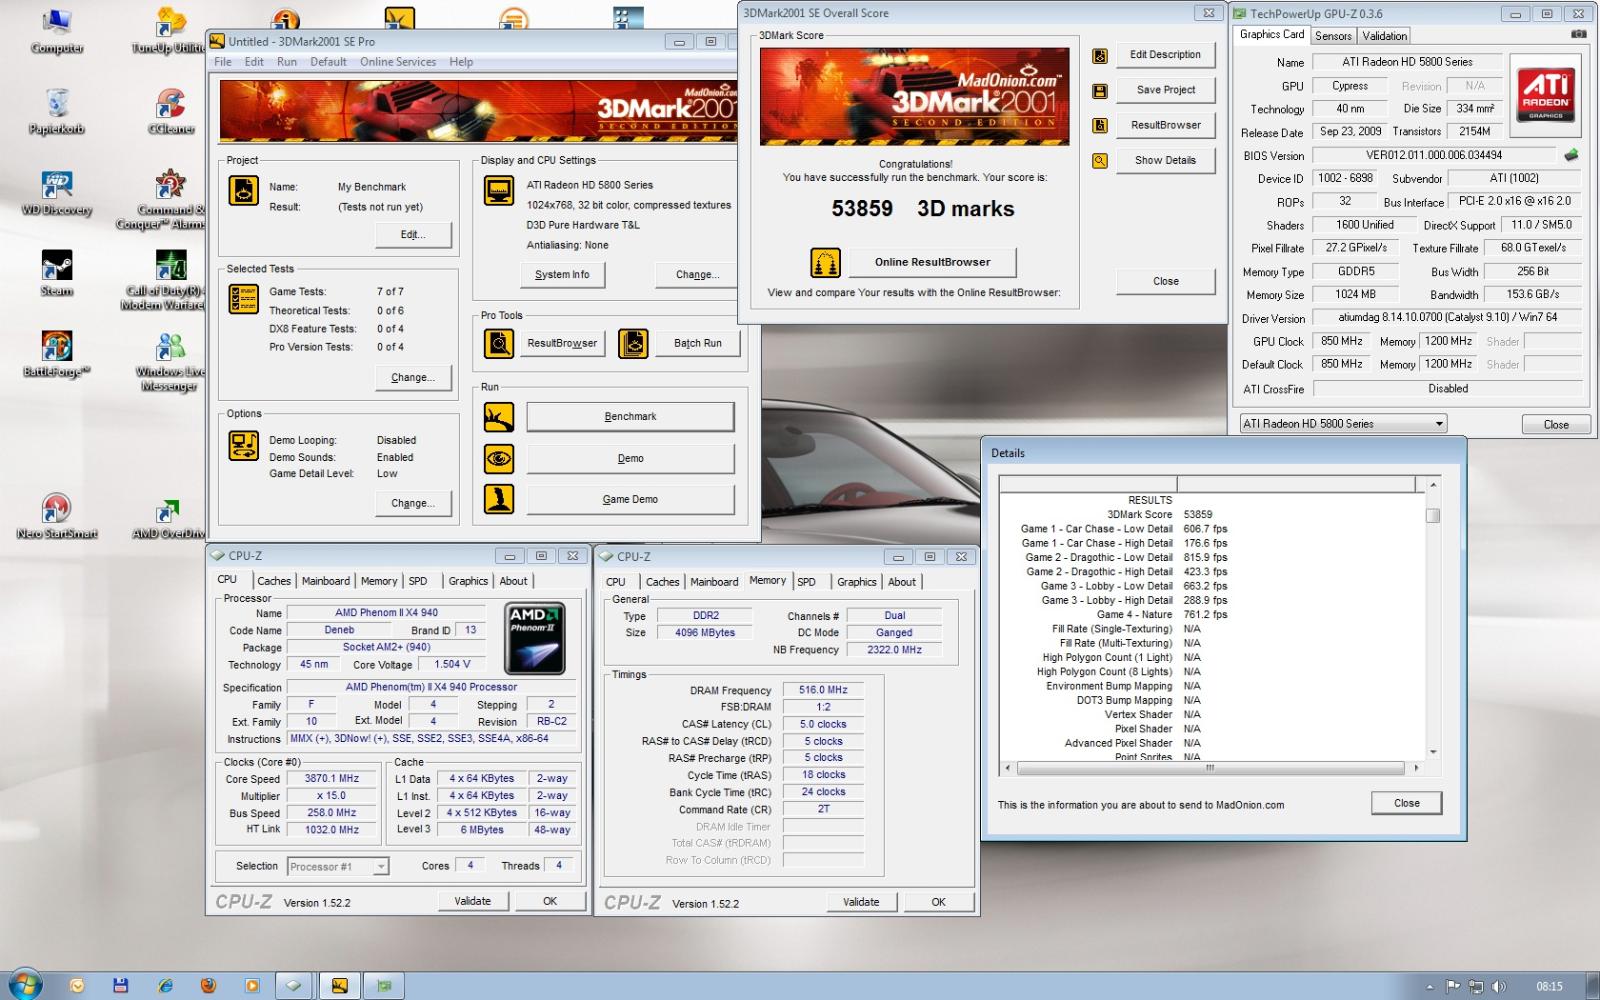
Task: Click the ATI Radeon logo in GPU-Z
Action: 1545,94
